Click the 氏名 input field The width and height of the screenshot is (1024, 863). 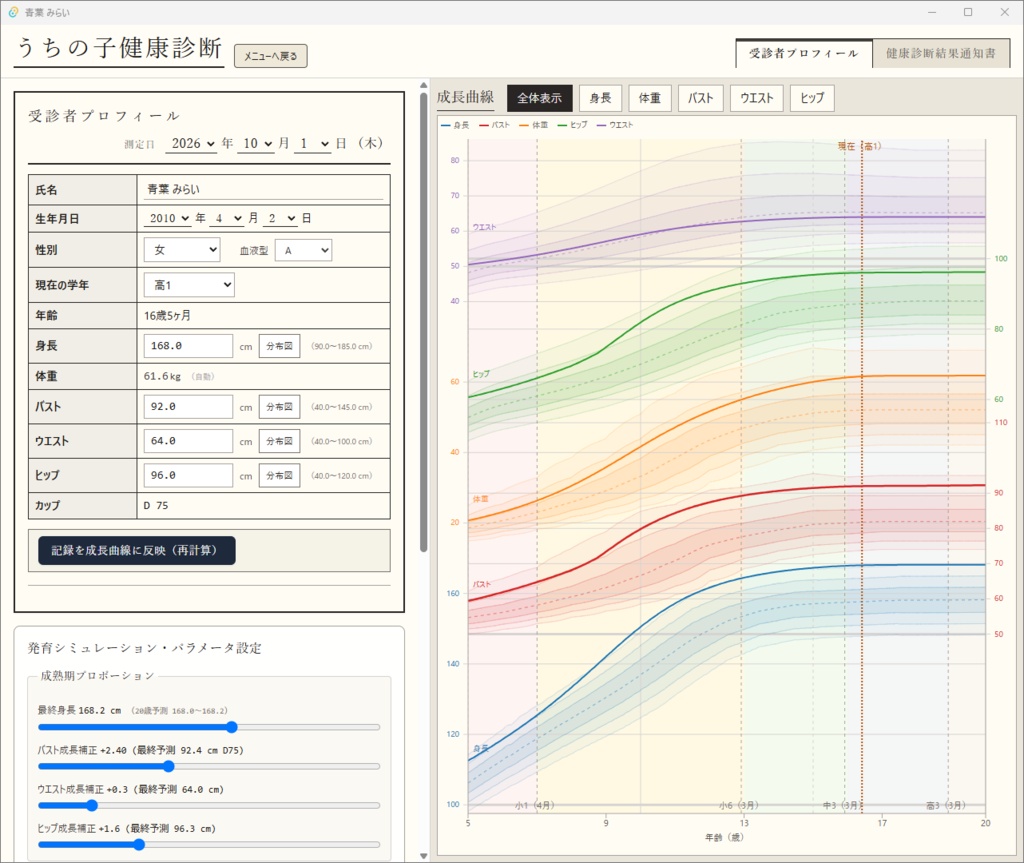[264, 189]
